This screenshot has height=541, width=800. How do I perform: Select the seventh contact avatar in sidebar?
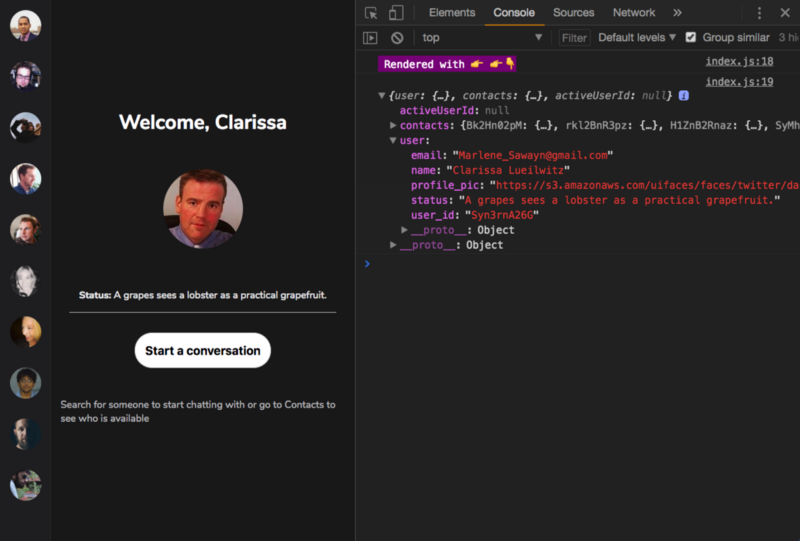coord(26,332)
